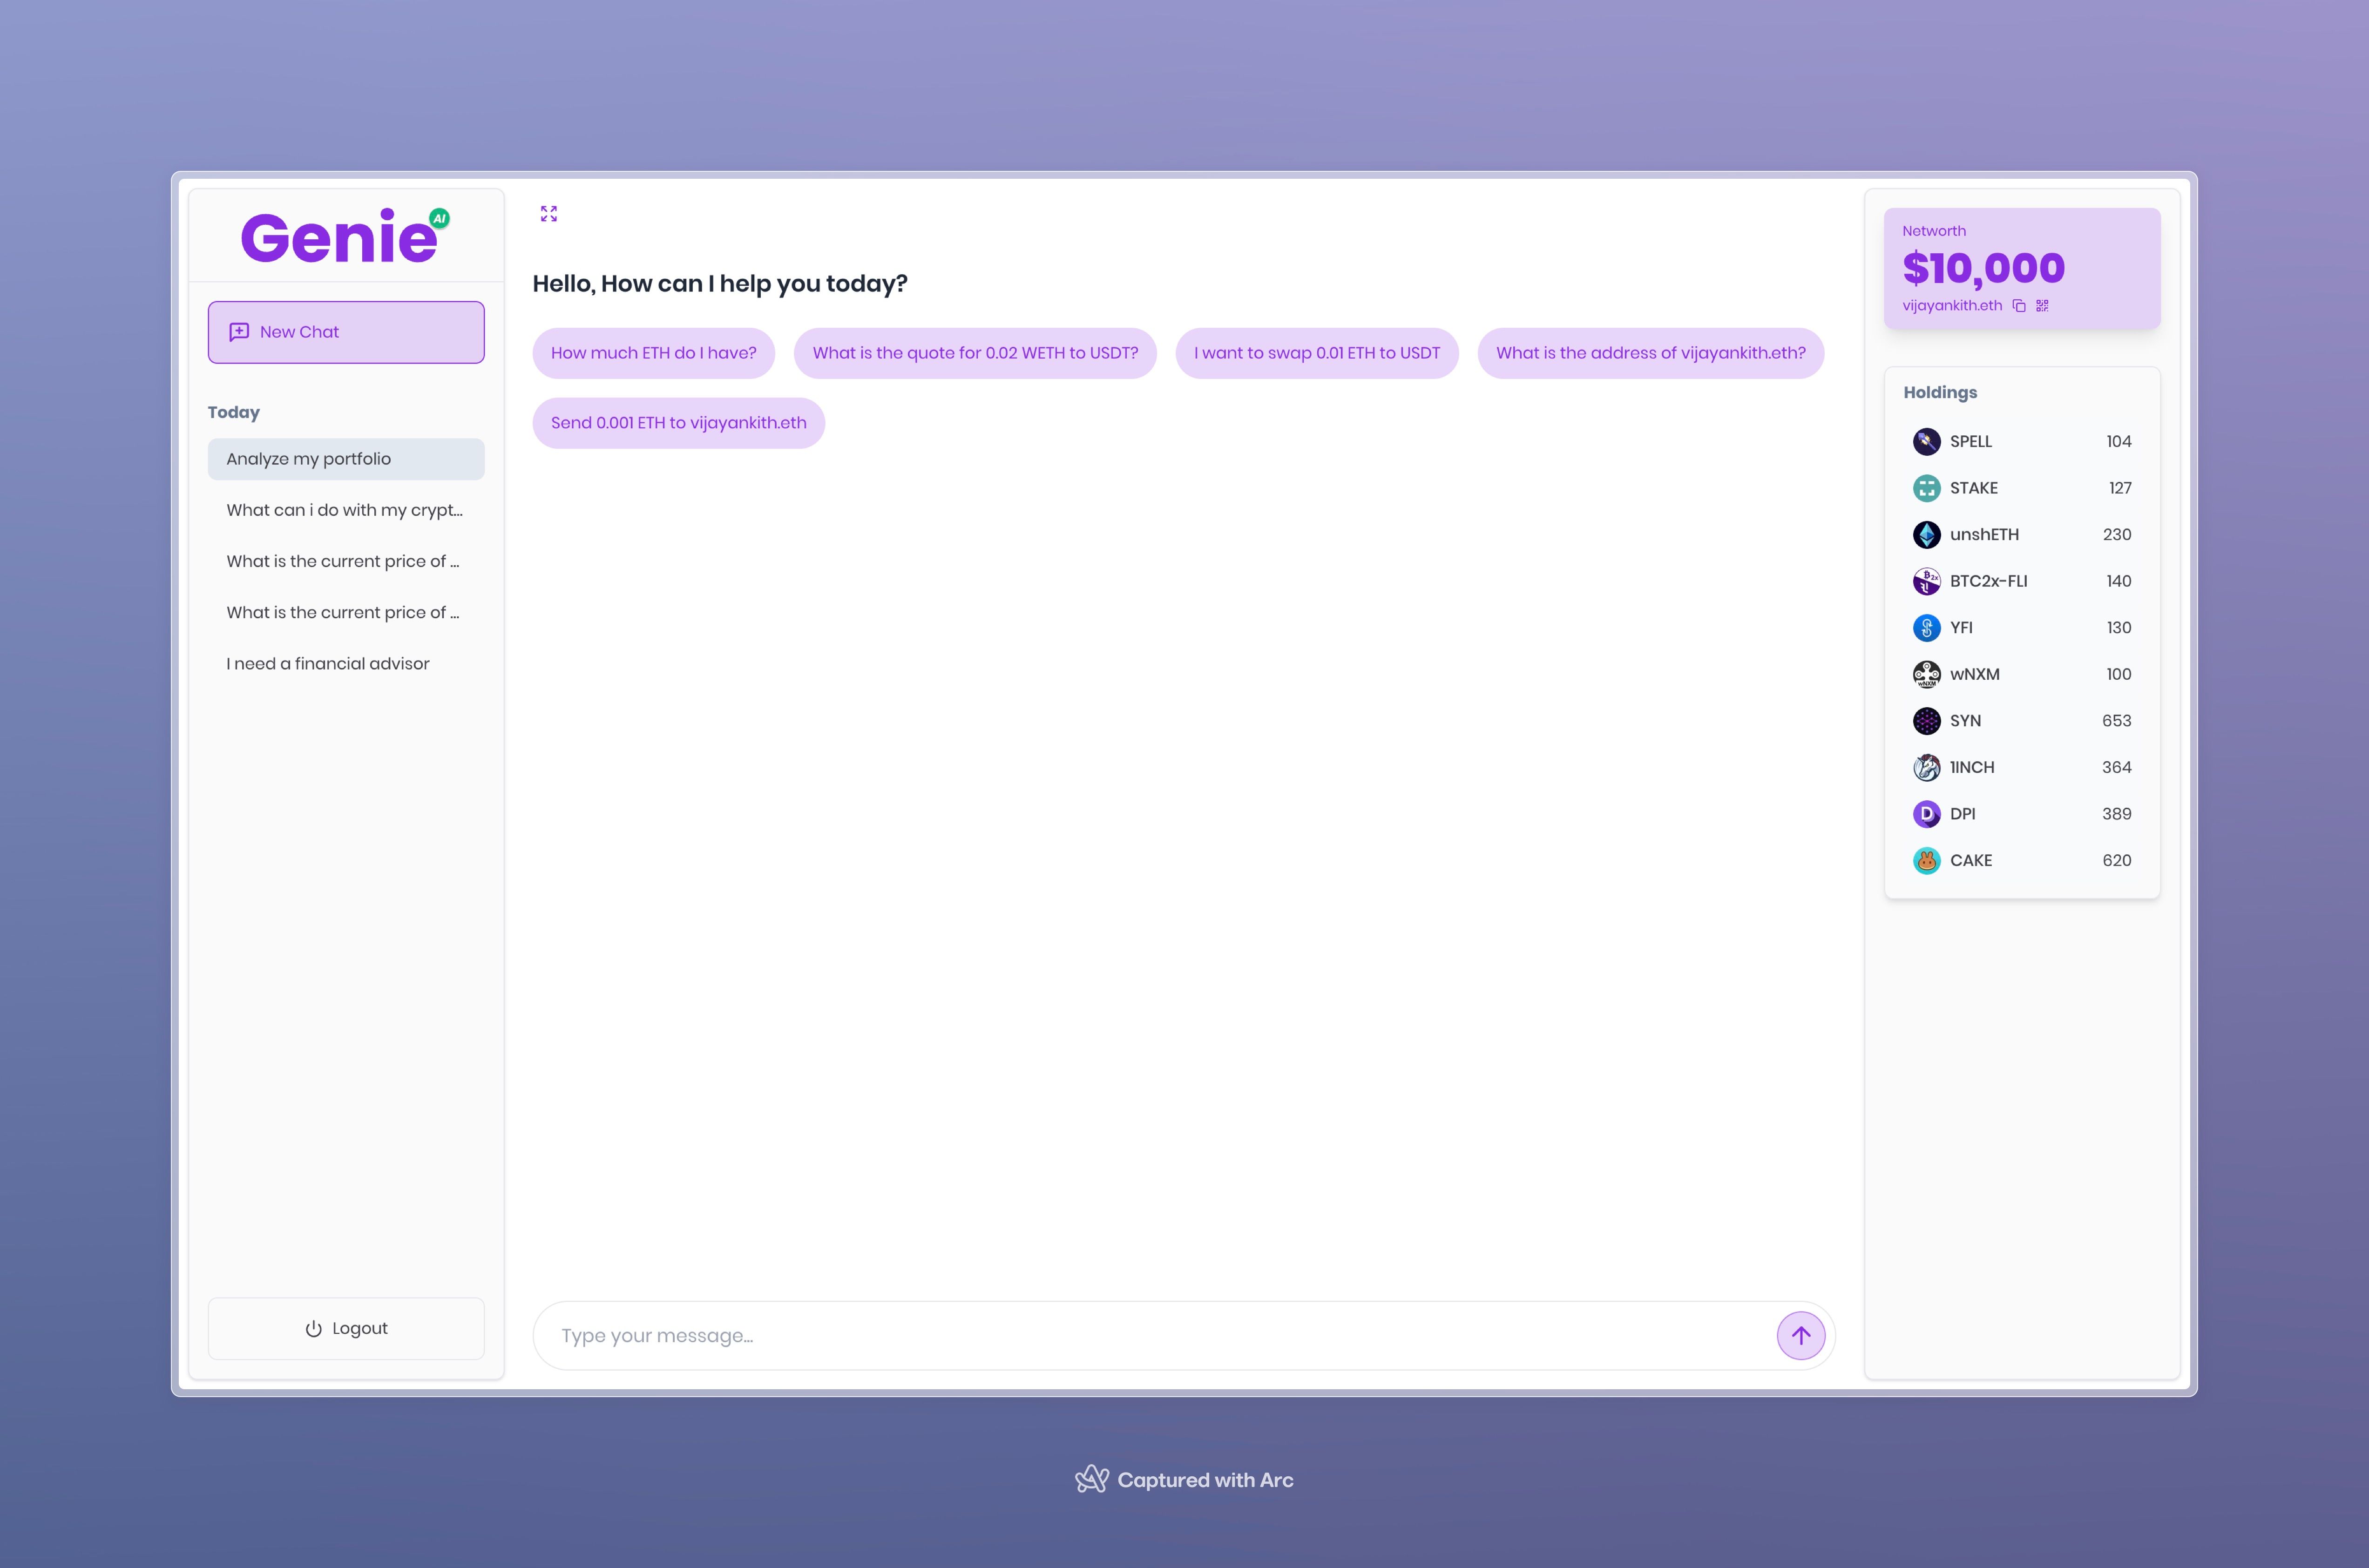Click 'What is the quote for 0.02 WETH to USDT?' chip
The width and height of the screenshot is (2369, 1568).
(x=975, y=352)
